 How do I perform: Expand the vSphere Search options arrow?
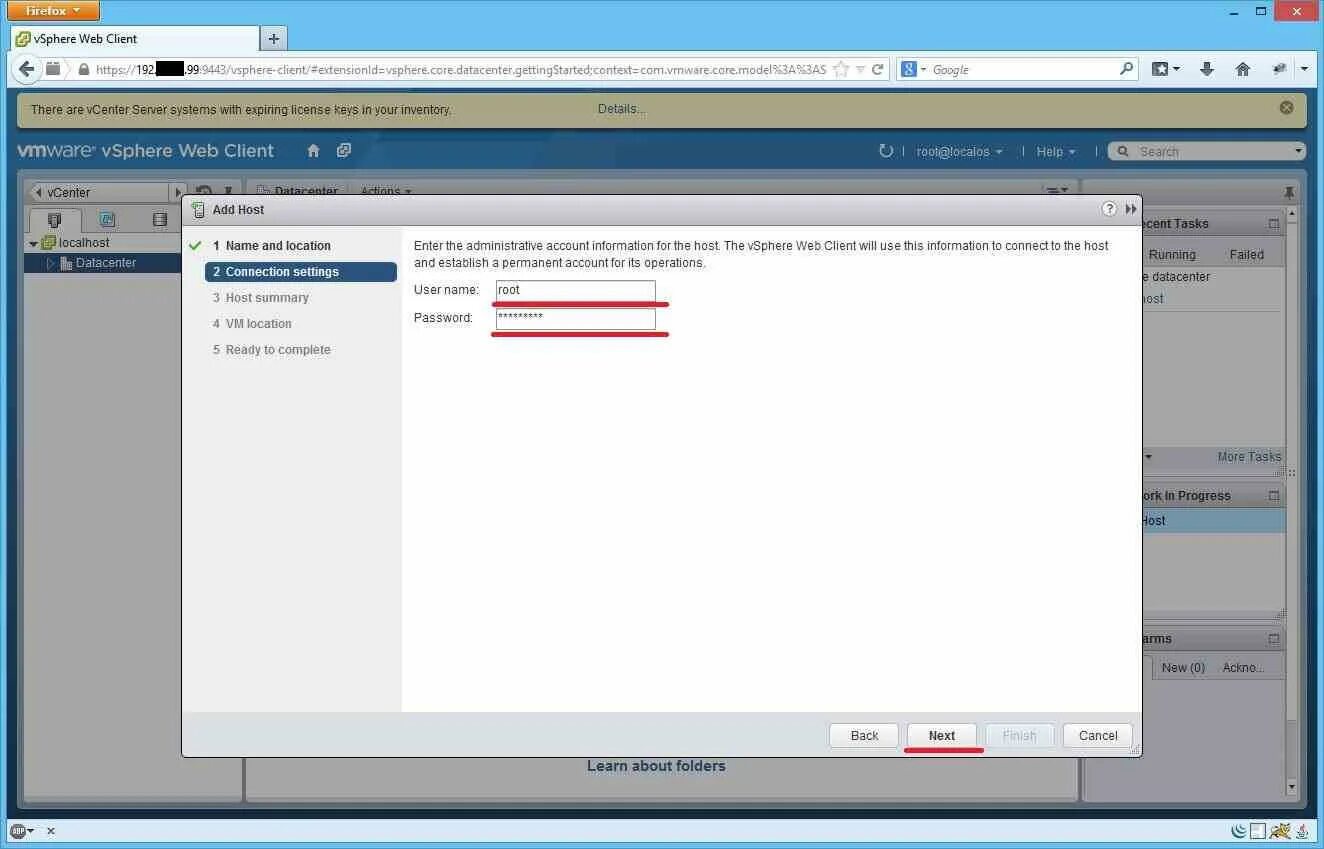click(x=1298, y=152)
